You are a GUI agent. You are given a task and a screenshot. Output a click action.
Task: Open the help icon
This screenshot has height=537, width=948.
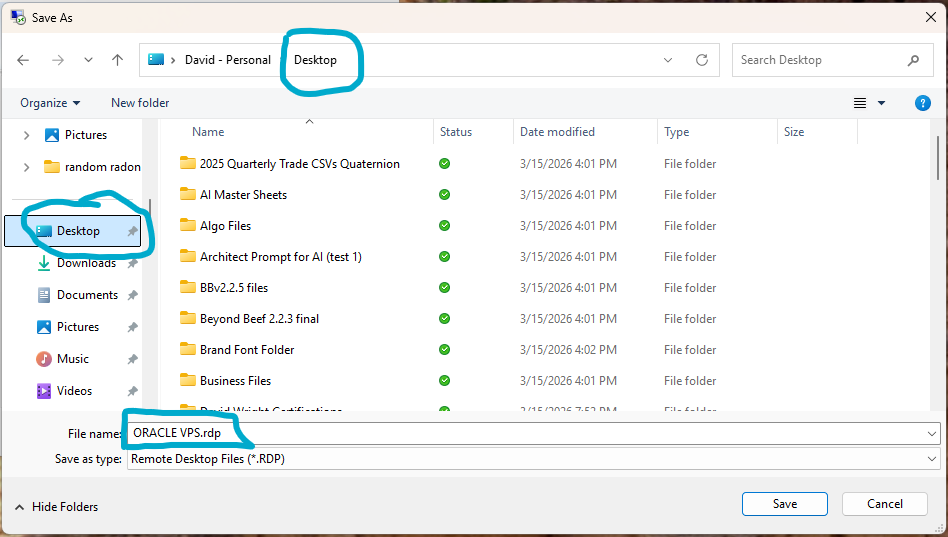[x=923, y=103]
